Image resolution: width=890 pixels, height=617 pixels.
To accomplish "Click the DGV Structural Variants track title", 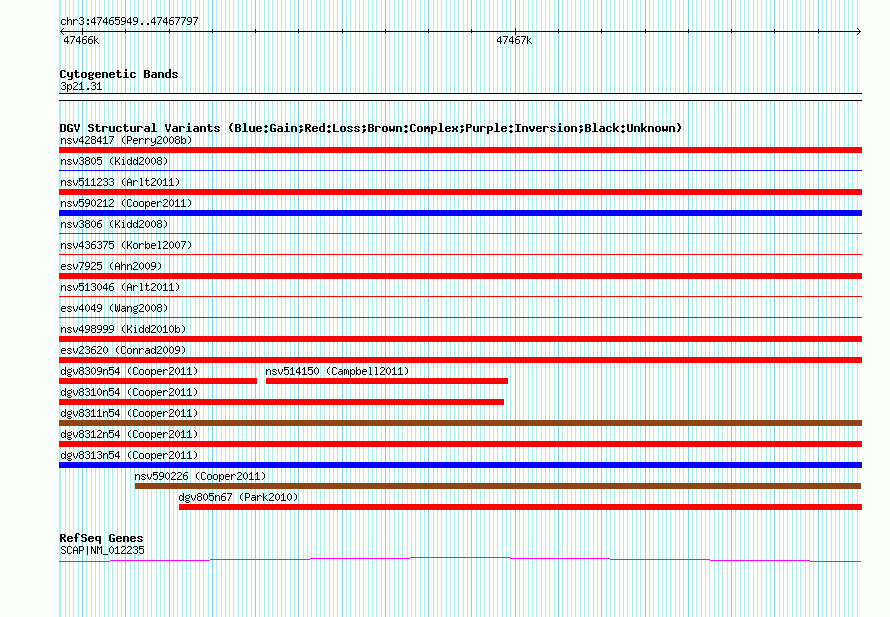I will [371, 128].
